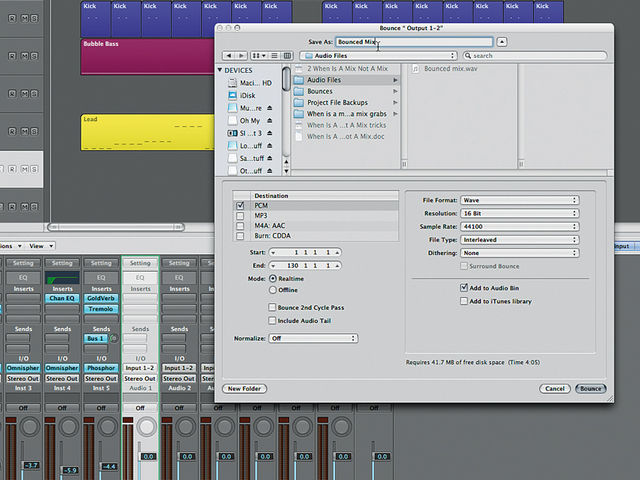
Task: Uncheck Add to Audio Bin
Action: click(x=464, y=288)
